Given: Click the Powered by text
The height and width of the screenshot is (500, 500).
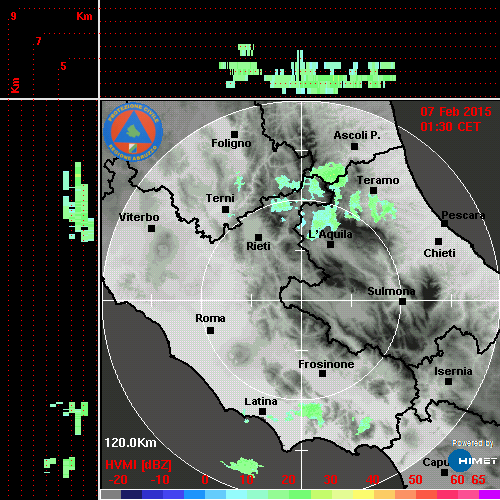Looking at the screenshot, I should [x=473, y=443].
